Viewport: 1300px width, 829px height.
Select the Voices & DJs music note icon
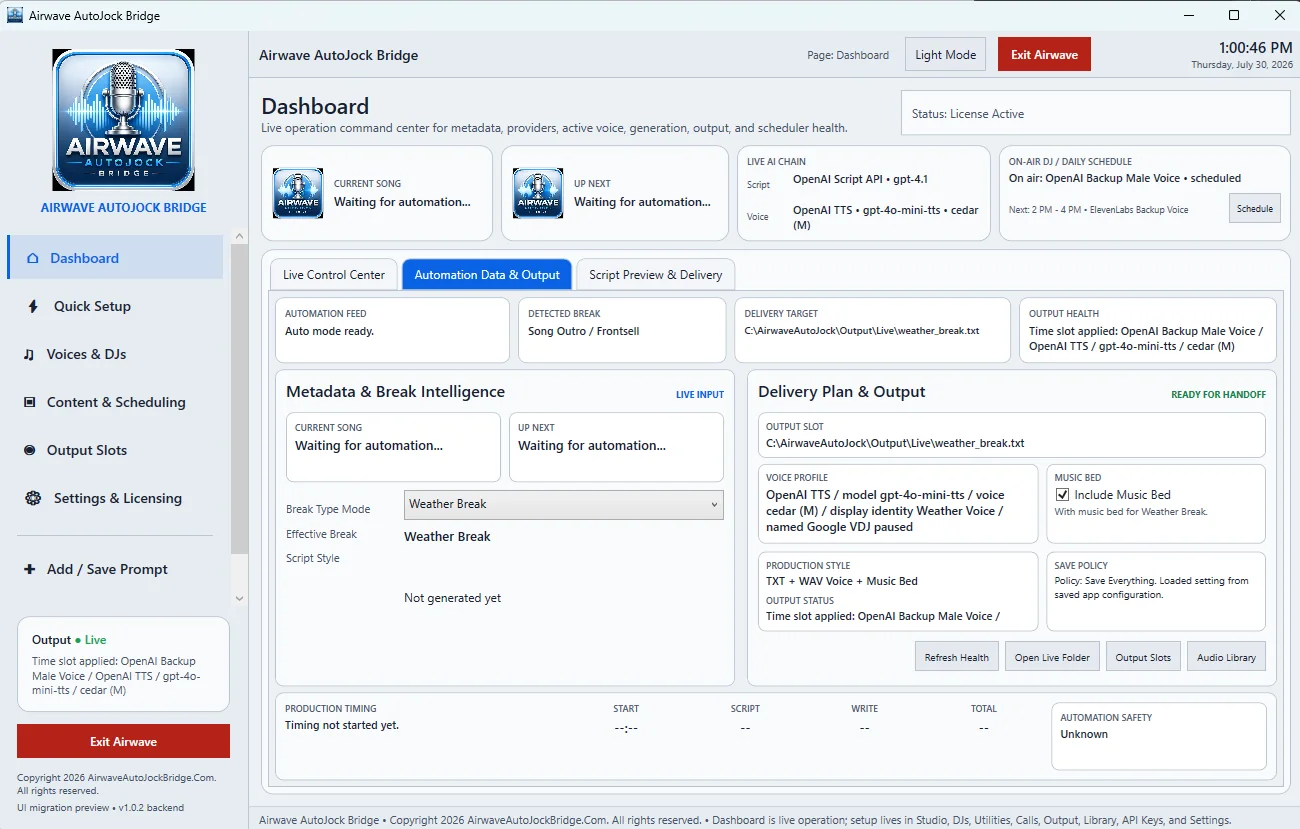[x=29, y=354]
